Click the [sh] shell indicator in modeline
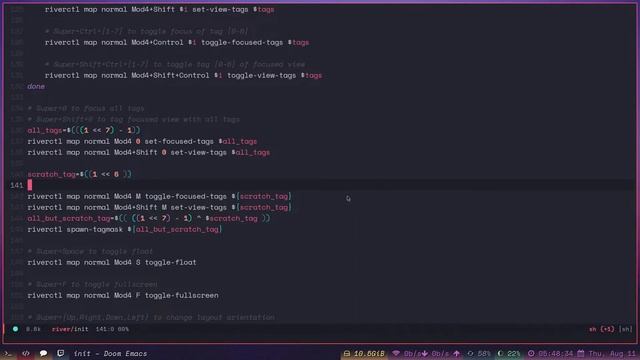 625,329
